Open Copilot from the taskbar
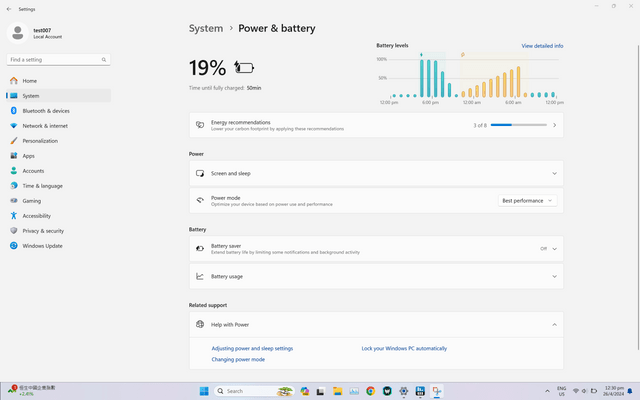Viewport: 640px width, 400px height. pos(305,391)
